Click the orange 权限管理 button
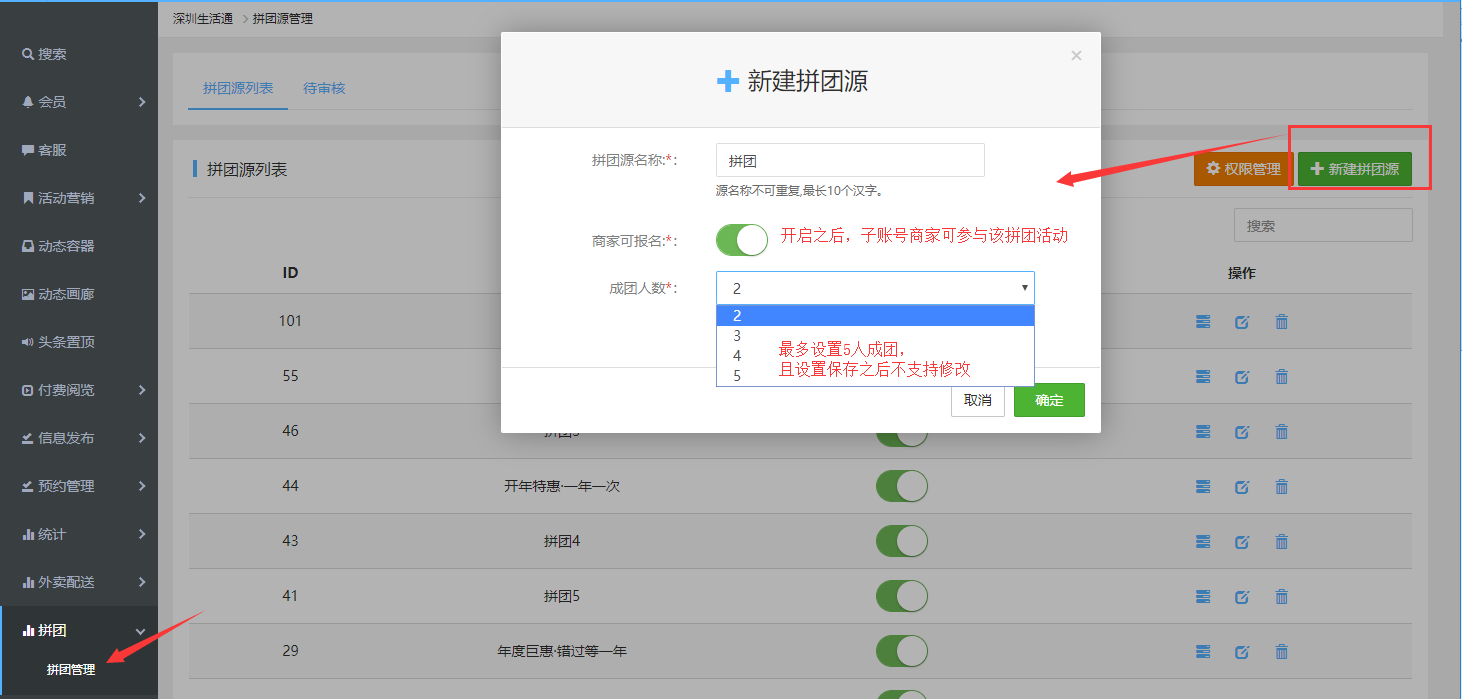Image resolution: width=1462 pixels, height=699 pixels. [x=1243, y=169]
